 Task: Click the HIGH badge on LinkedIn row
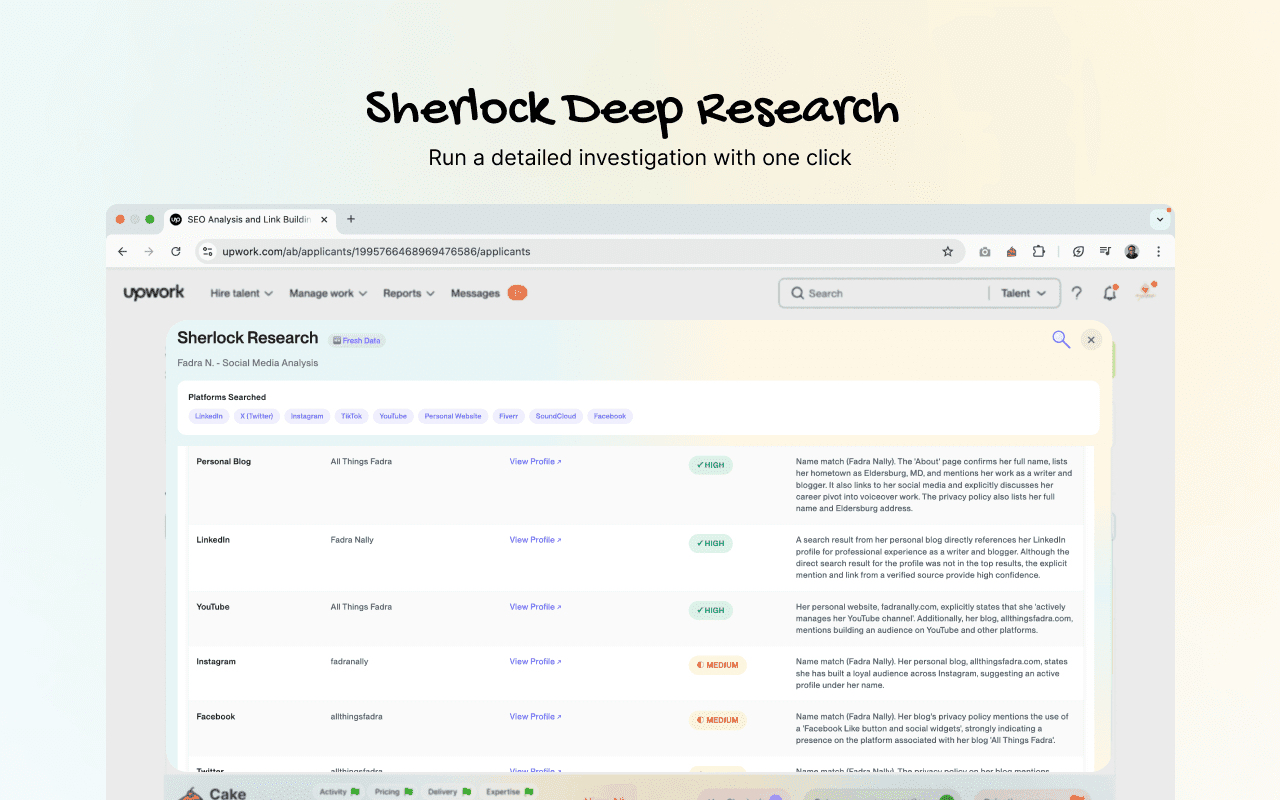[711, 544]
